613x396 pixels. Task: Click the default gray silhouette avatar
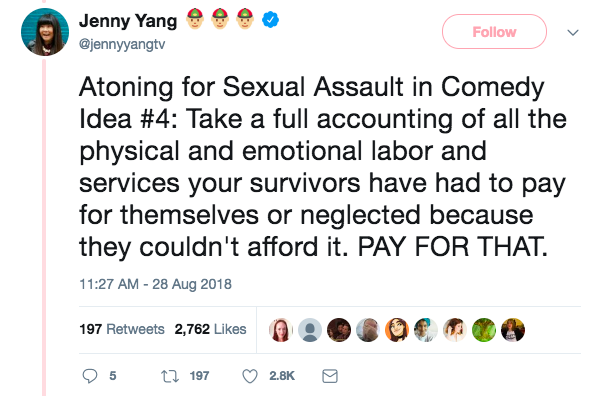310,330
